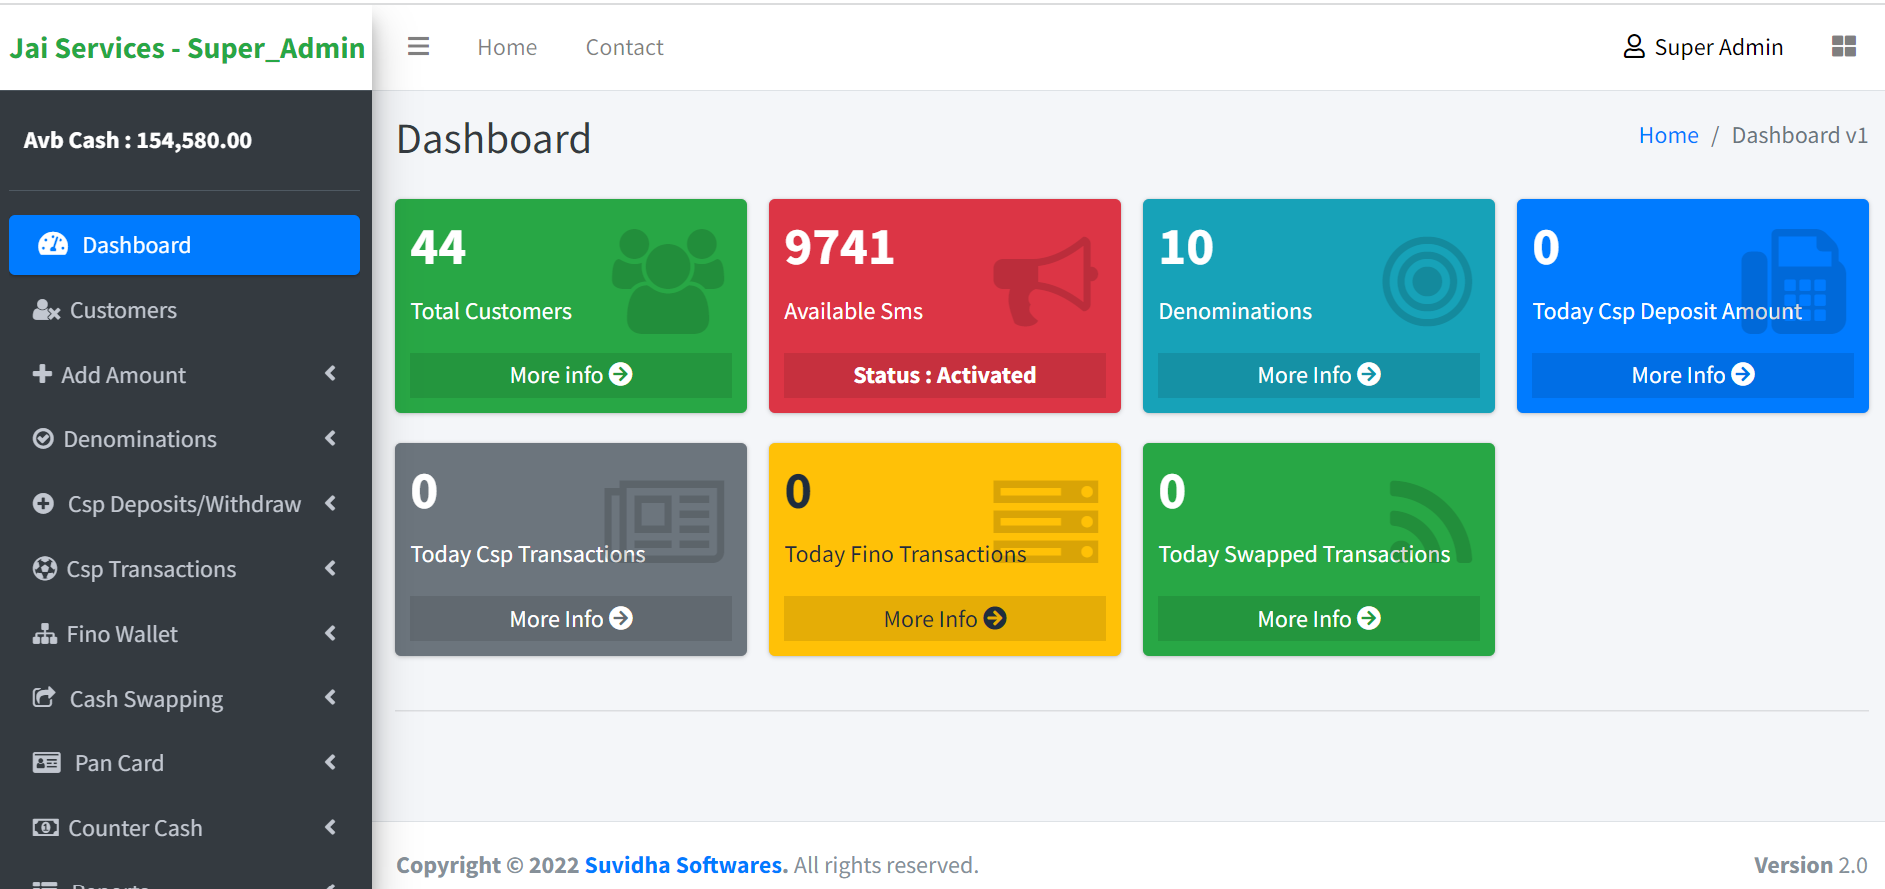Viewport: 1885px width, 889px height.
Task: Click the Pan Card ID icon
Action: (47, 763)
